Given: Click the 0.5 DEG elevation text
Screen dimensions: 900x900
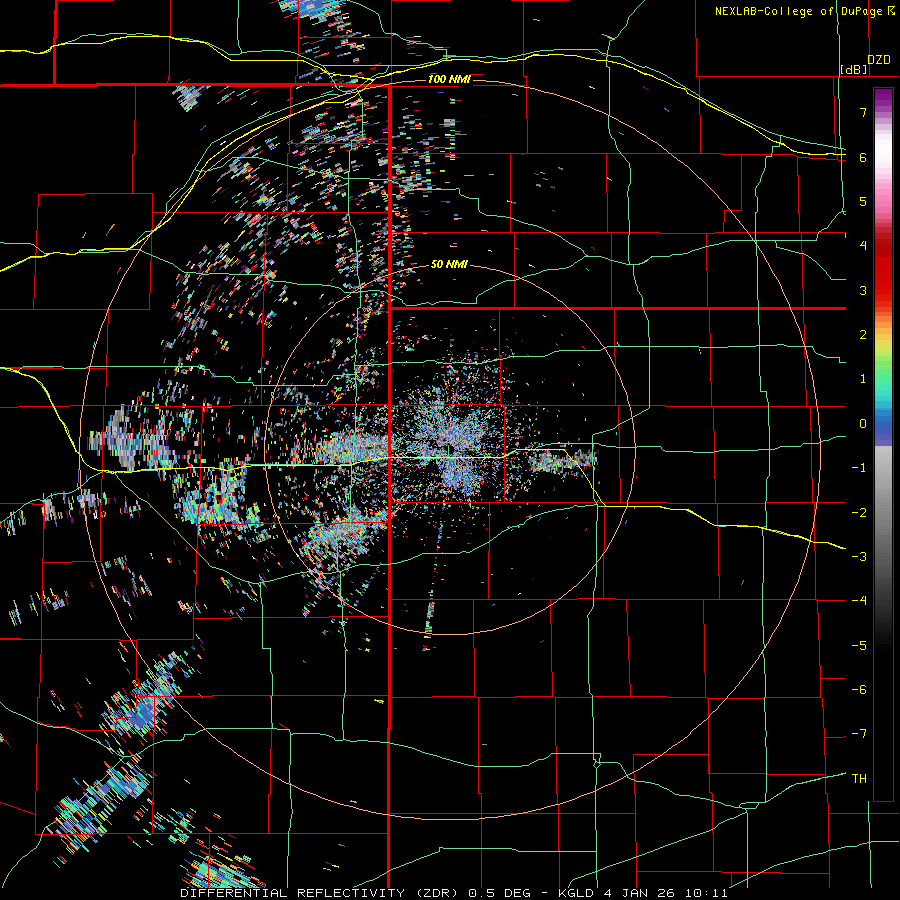Looking at the screenshot, I should point(497,893).
